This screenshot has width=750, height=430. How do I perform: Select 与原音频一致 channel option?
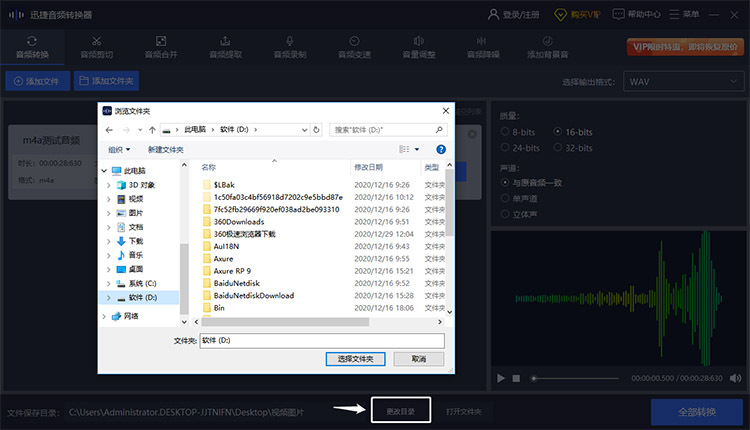[x=505, y=182]
